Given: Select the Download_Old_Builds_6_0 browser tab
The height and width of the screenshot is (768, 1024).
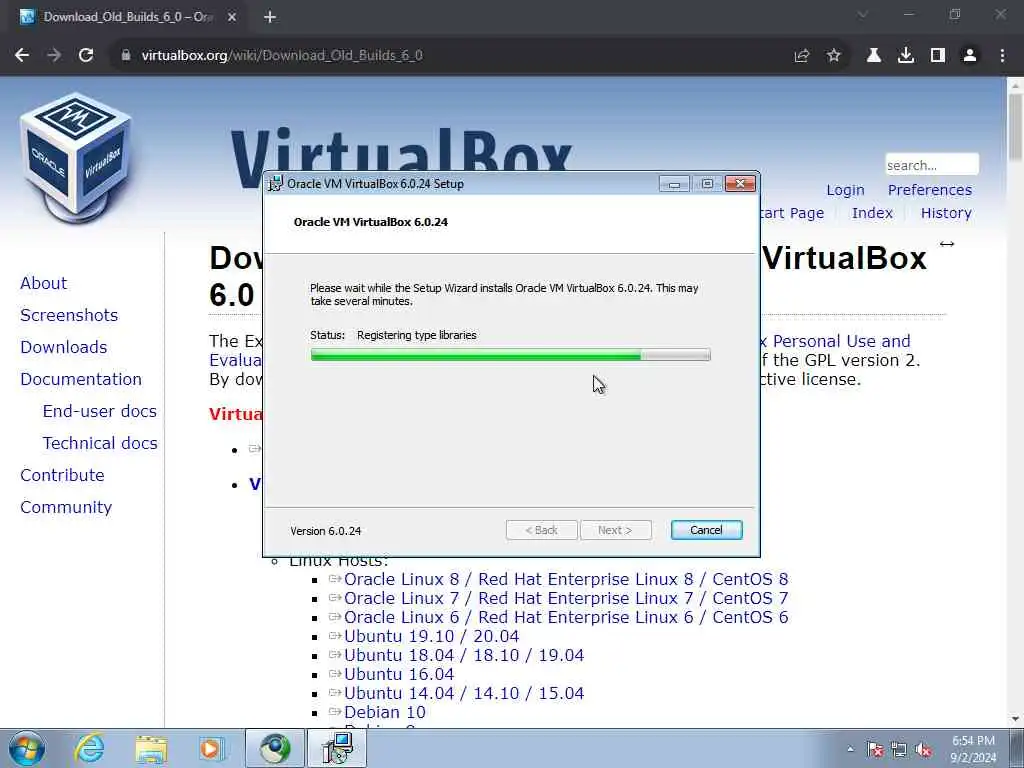Looking at the screenshot, I should pyautogui.click(x=127, y=18).
